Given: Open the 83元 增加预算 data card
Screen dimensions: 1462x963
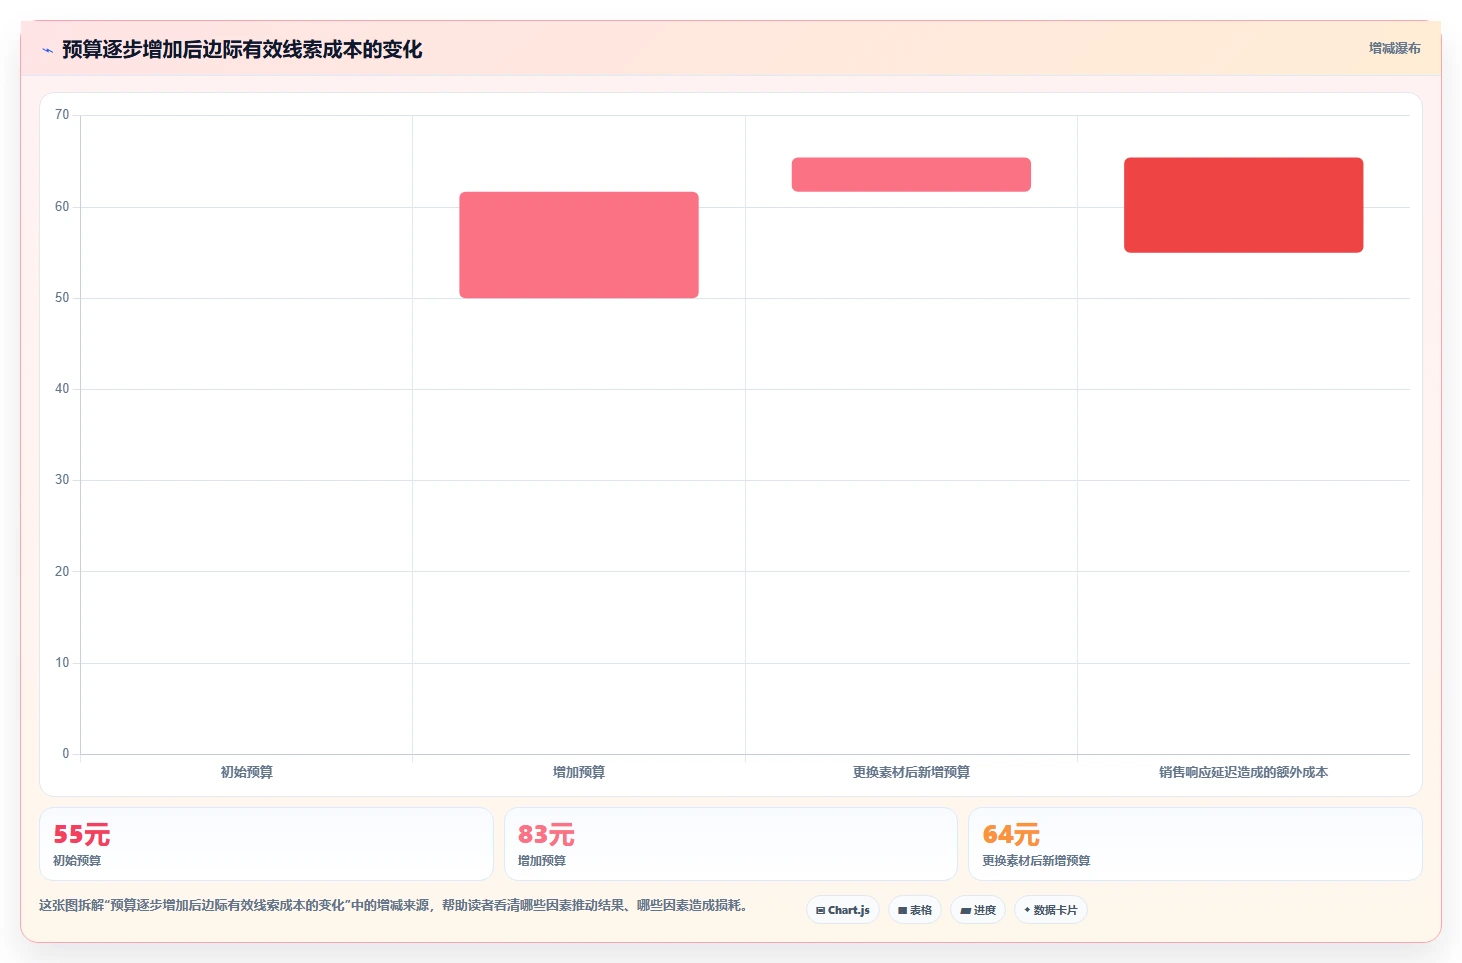Looking at the screenshot, I should point(731,844).
